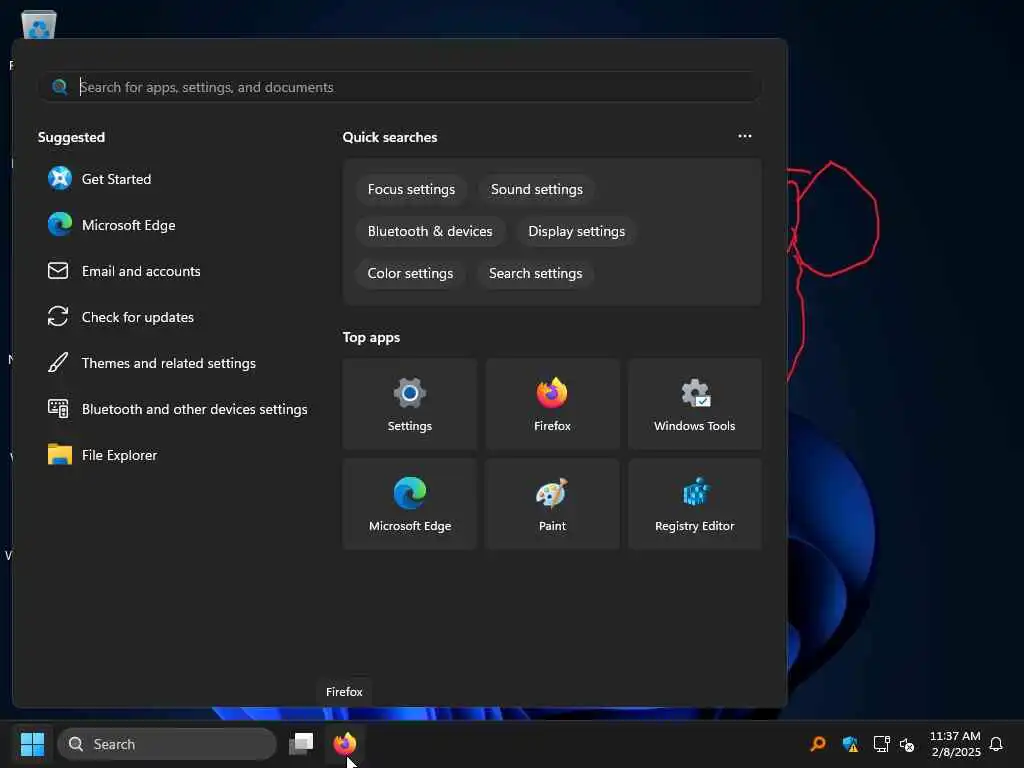Launch Microsoft Edge tile in Top apps
This screenshot has width=1024, height=768.
[x=409, y=504]
